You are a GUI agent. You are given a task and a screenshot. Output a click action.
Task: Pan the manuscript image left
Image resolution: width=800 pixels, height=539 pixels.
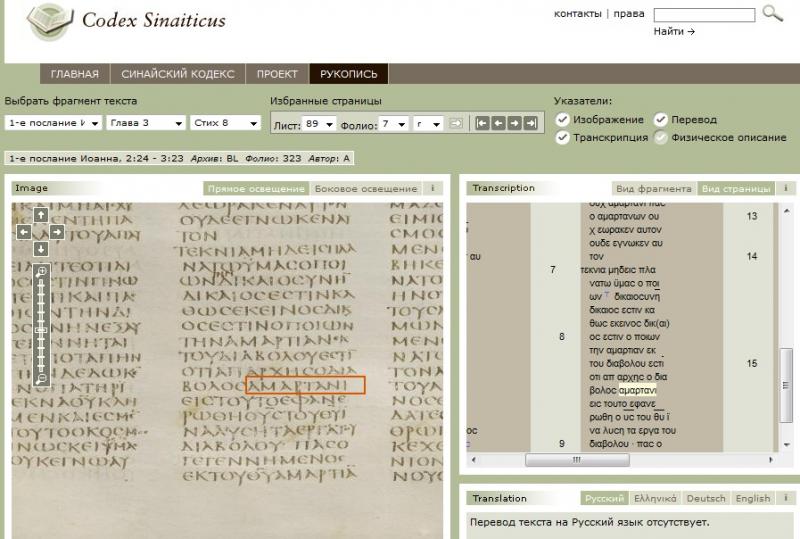[24, 232]
